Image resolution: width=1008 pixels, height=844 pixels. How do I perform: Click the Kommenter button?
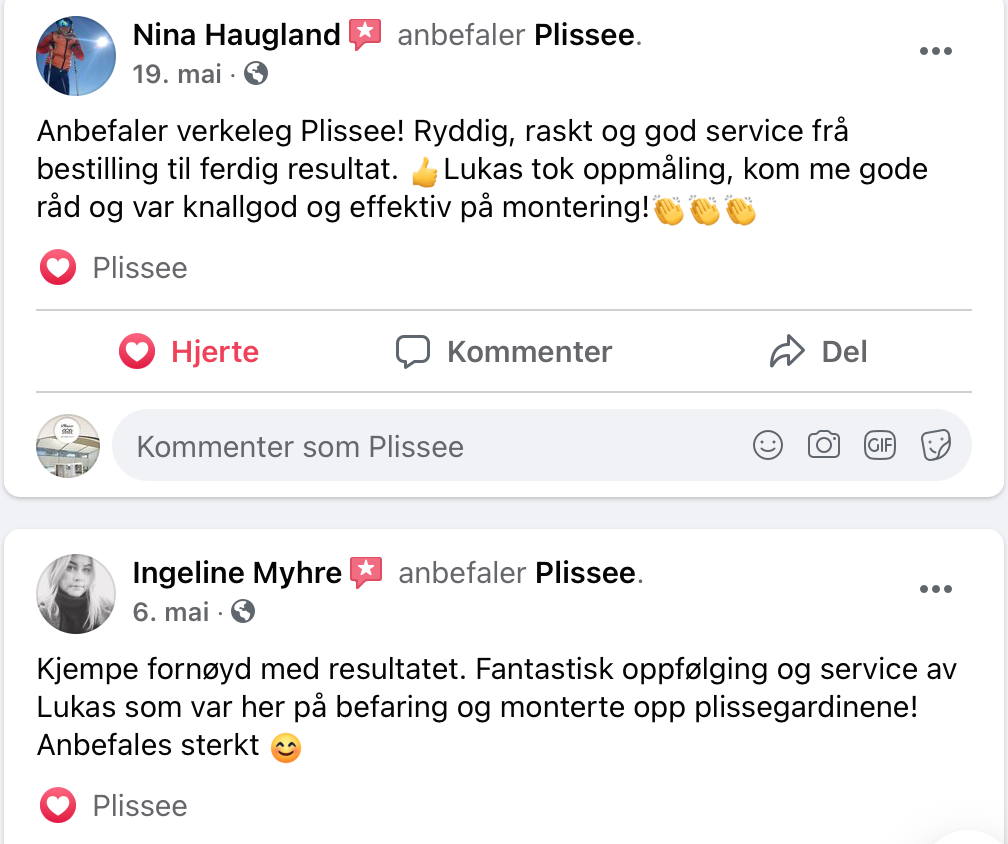[x=504, y=352]
